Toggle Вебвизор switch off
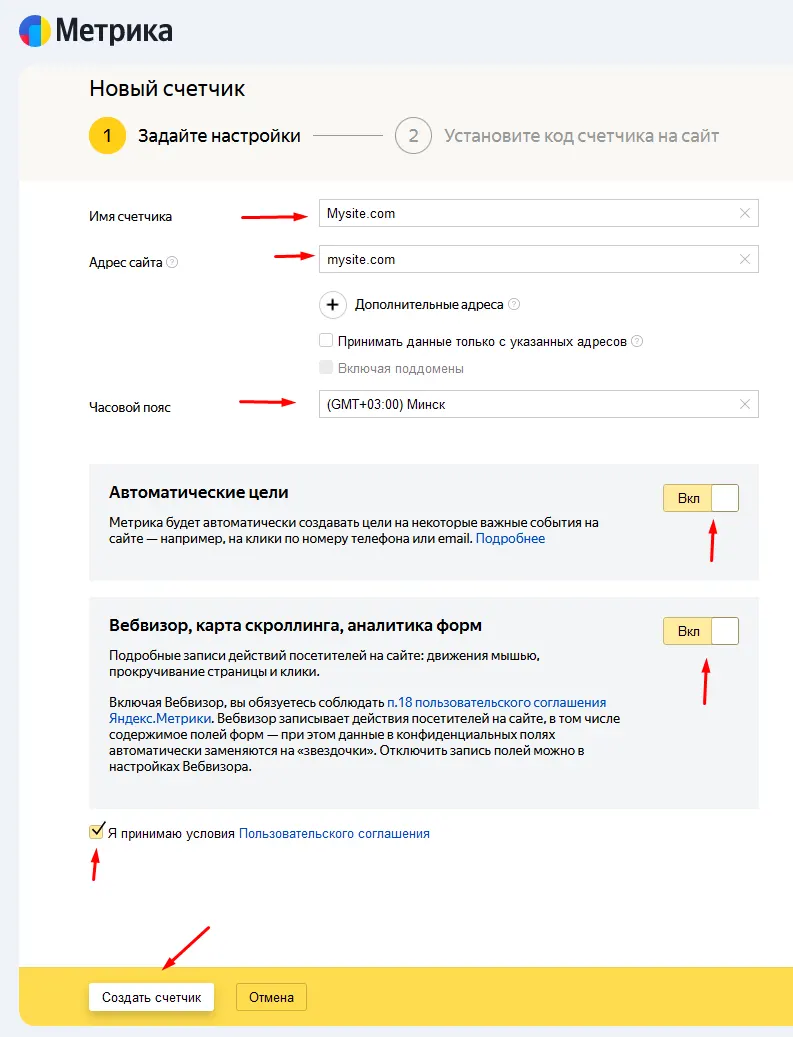The height and width of the screenshot is (1037, 793). coord(701,631)
